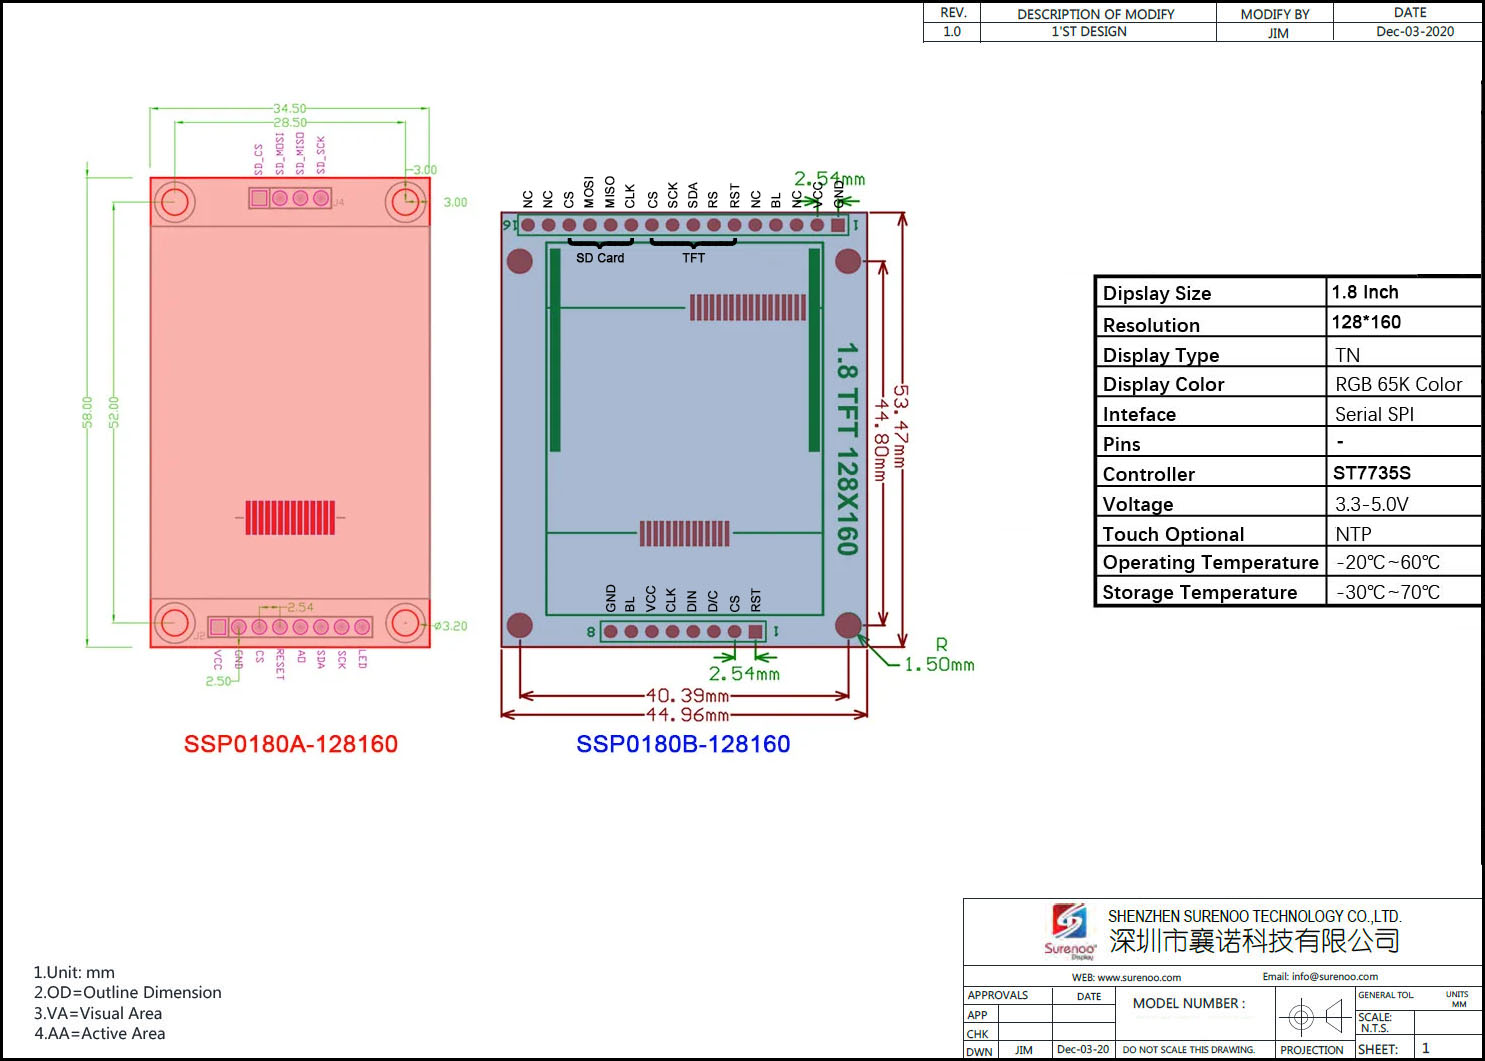Image resolution: width=1485 pixels, height=1061 pixels.
Task: Select the top-left mounting hole on red board
Action: (174, 202)
